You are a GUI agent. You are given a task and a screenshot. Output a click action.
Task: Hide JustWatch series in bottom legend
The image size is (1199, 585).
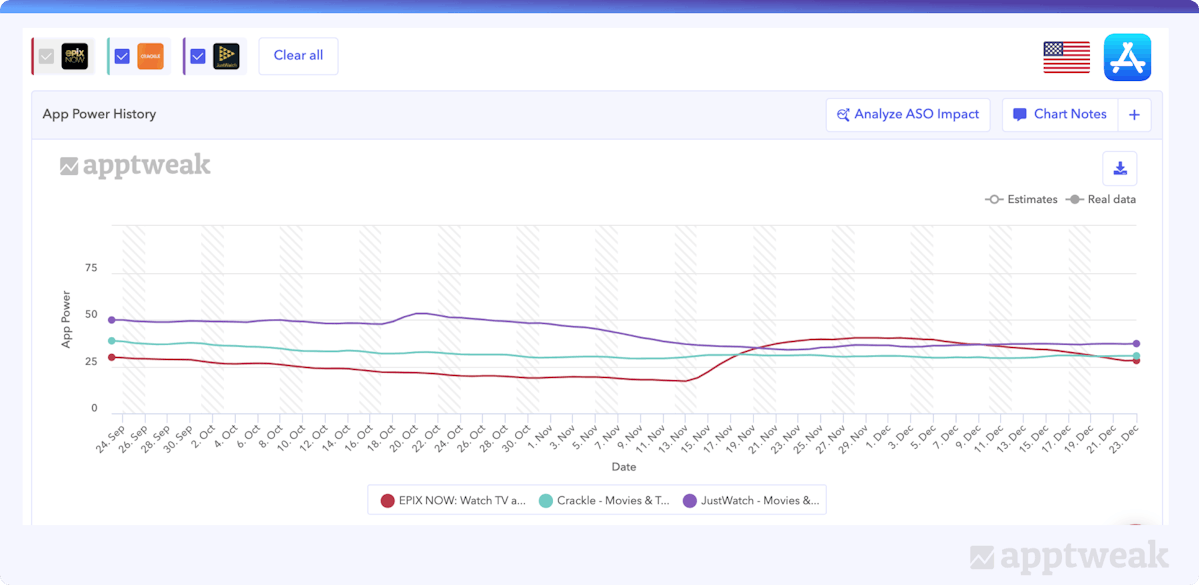(x=750, y=500)
